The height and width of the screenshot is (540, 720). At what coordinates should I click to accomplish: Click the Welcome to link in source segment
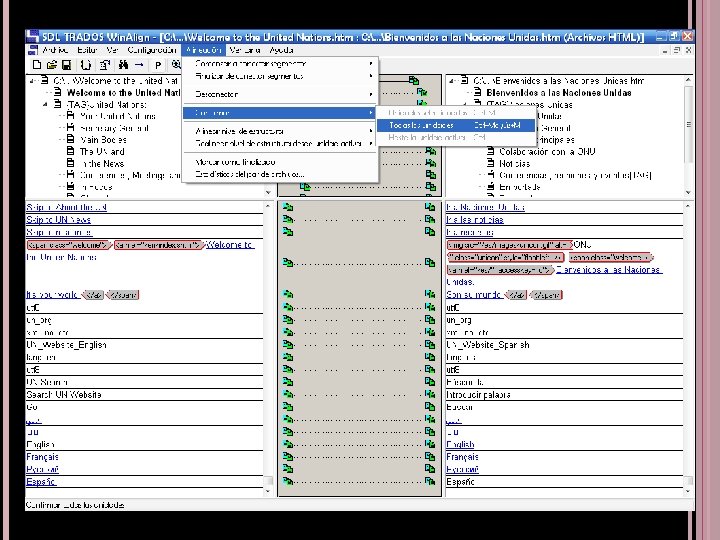point(229,245)
